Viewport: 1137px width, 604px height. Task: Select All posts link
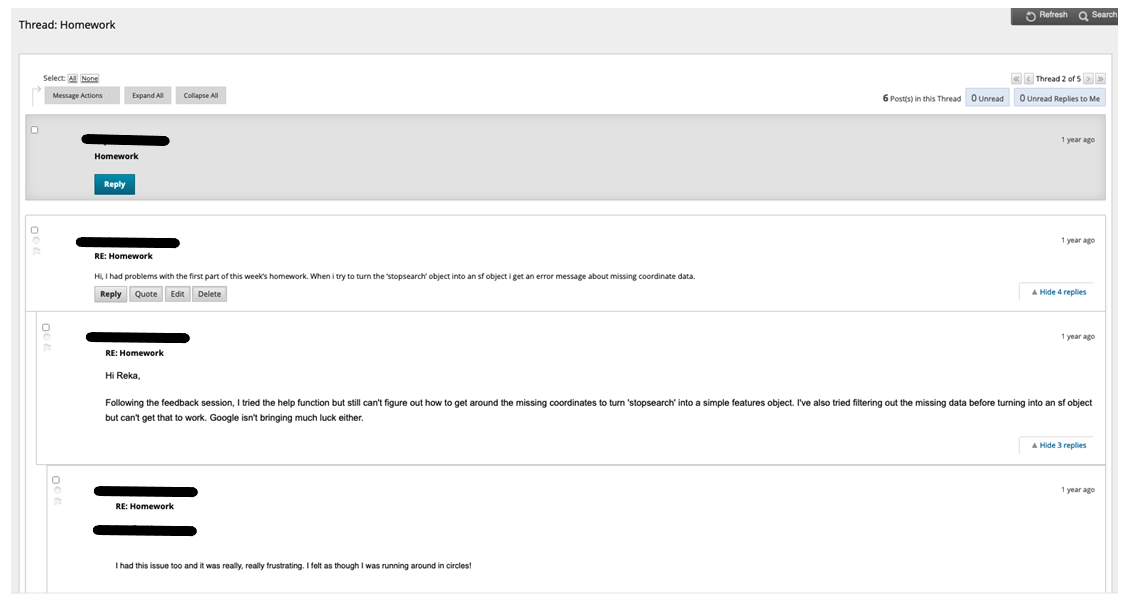click(x=73, y=78)
